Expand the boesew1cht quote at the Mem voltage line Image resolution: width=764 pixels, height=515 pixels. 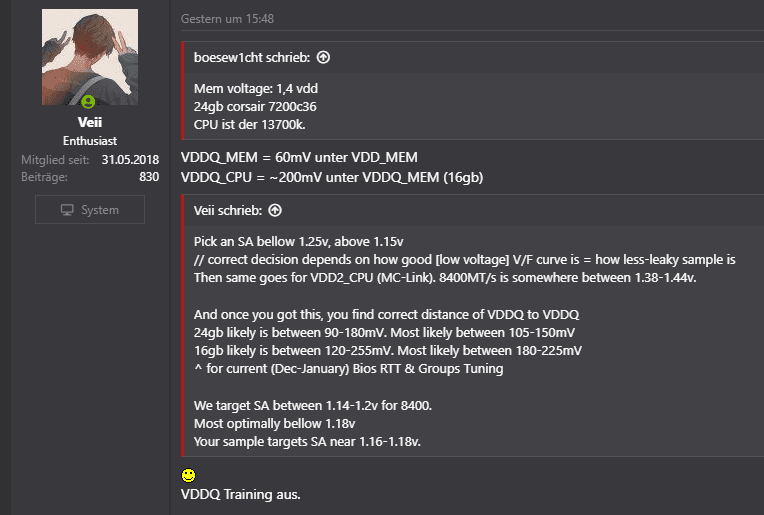(255, 88)
